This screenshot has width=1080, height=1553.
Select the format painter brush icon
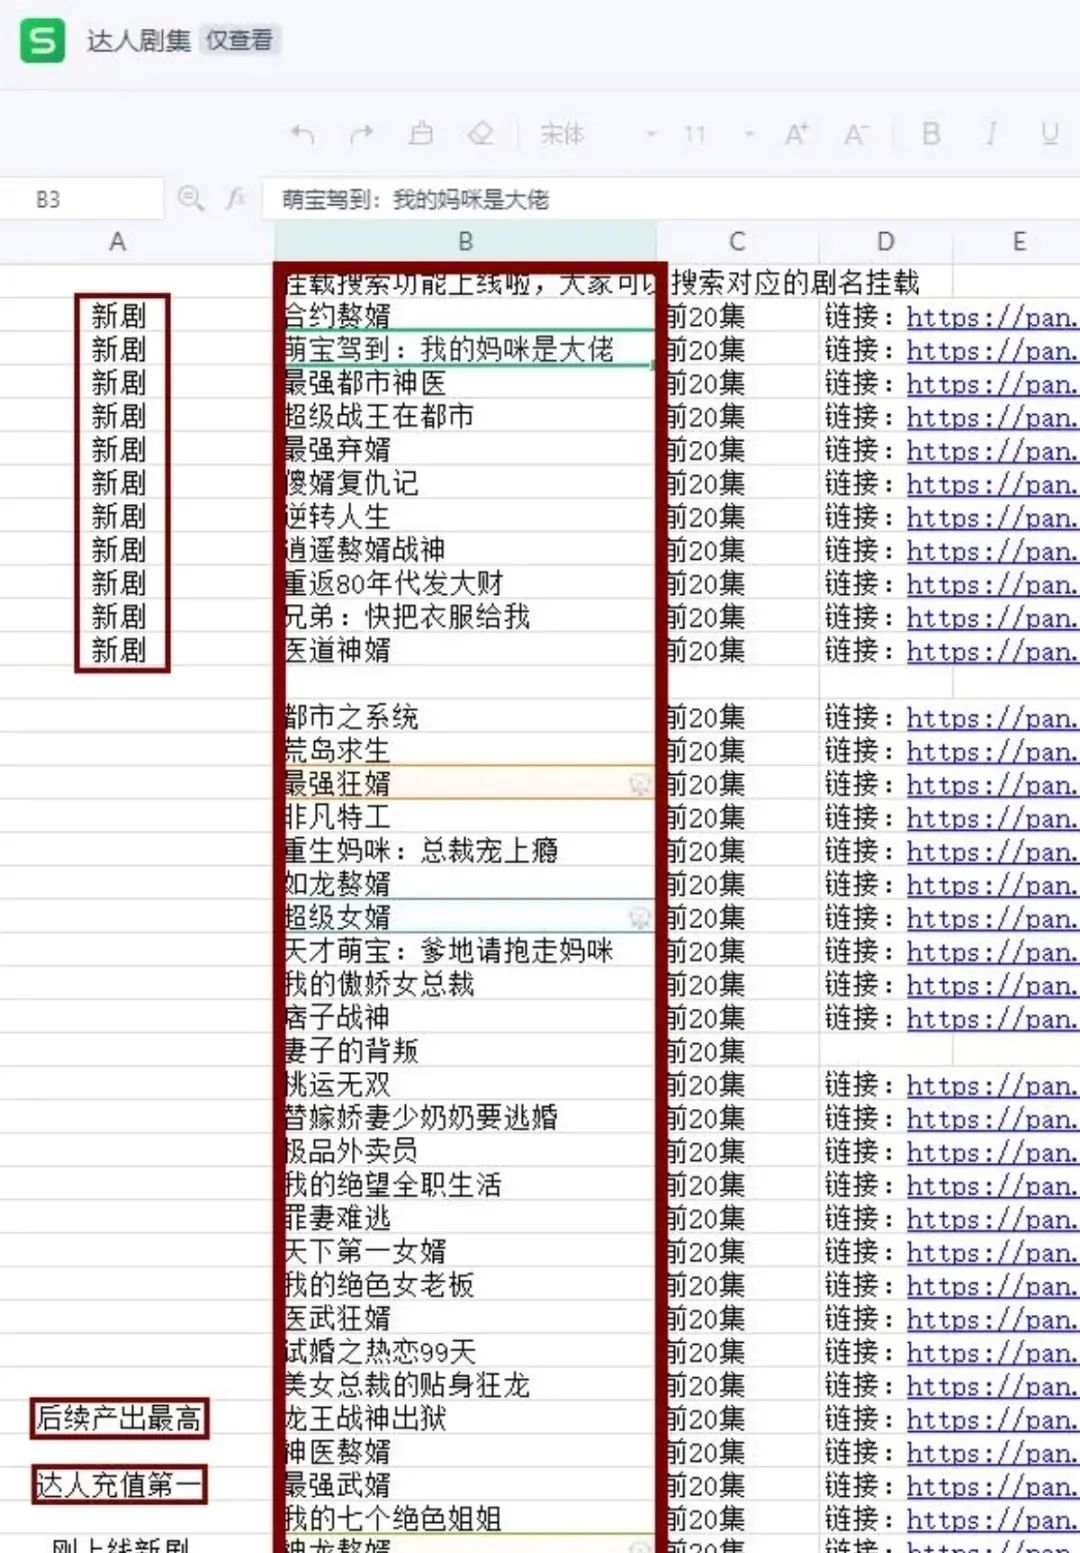click(421, 134)
